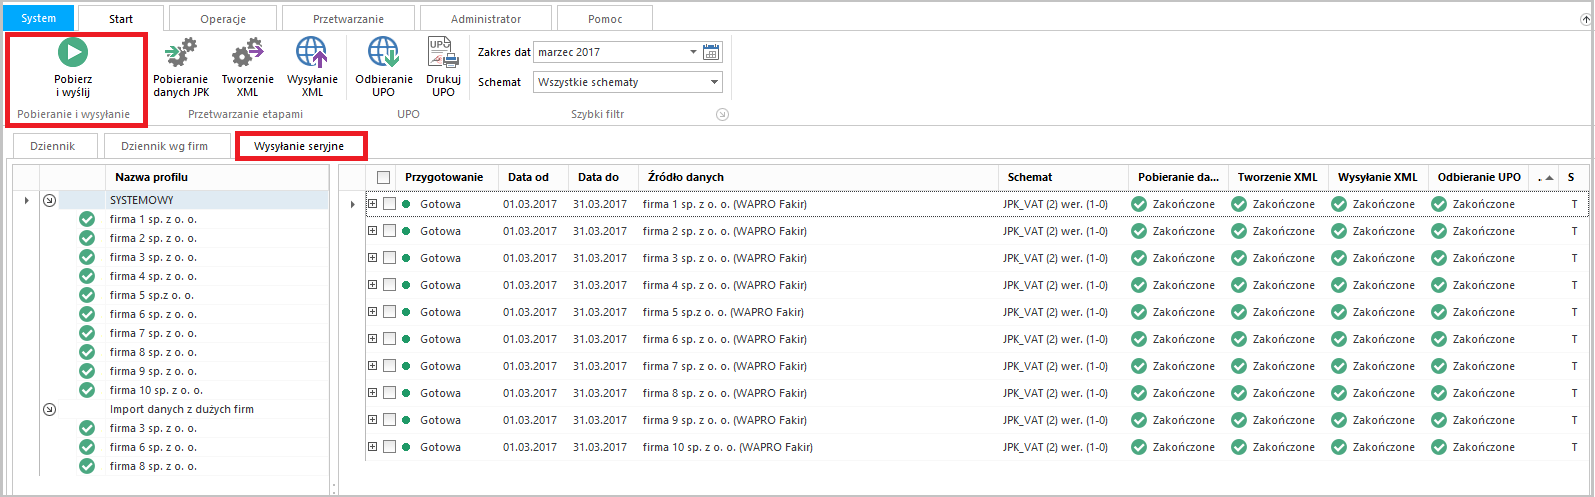The width and height of the screenshot is (1595, 497).
Task: Run the Tworzenie XML step
Action: click(x=247, y=53)
